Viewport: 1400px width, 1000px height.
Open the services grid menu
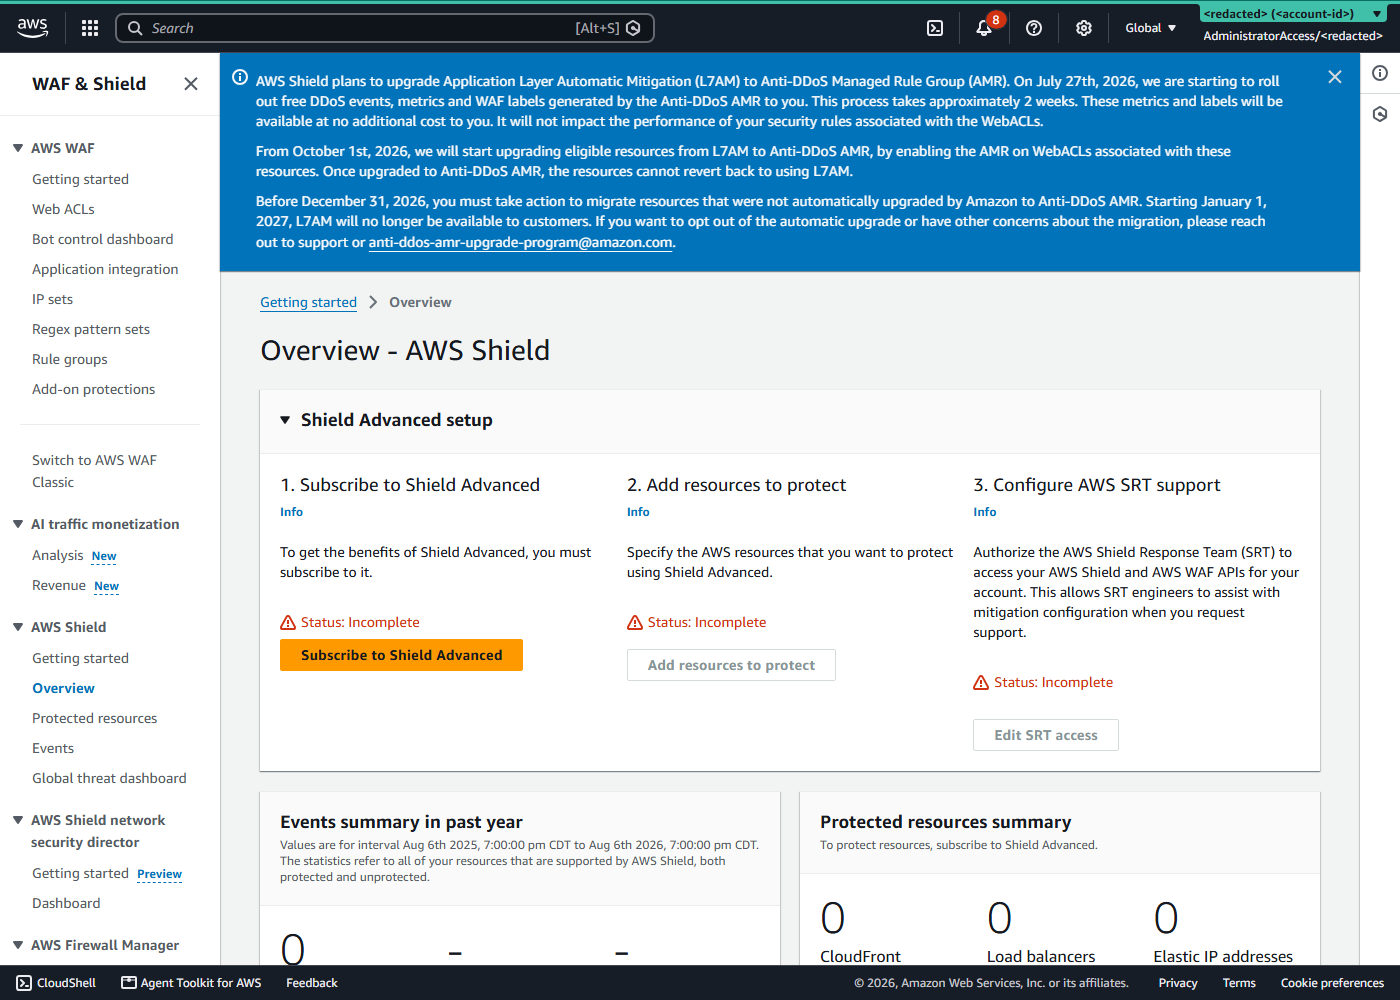click(90, 28)
